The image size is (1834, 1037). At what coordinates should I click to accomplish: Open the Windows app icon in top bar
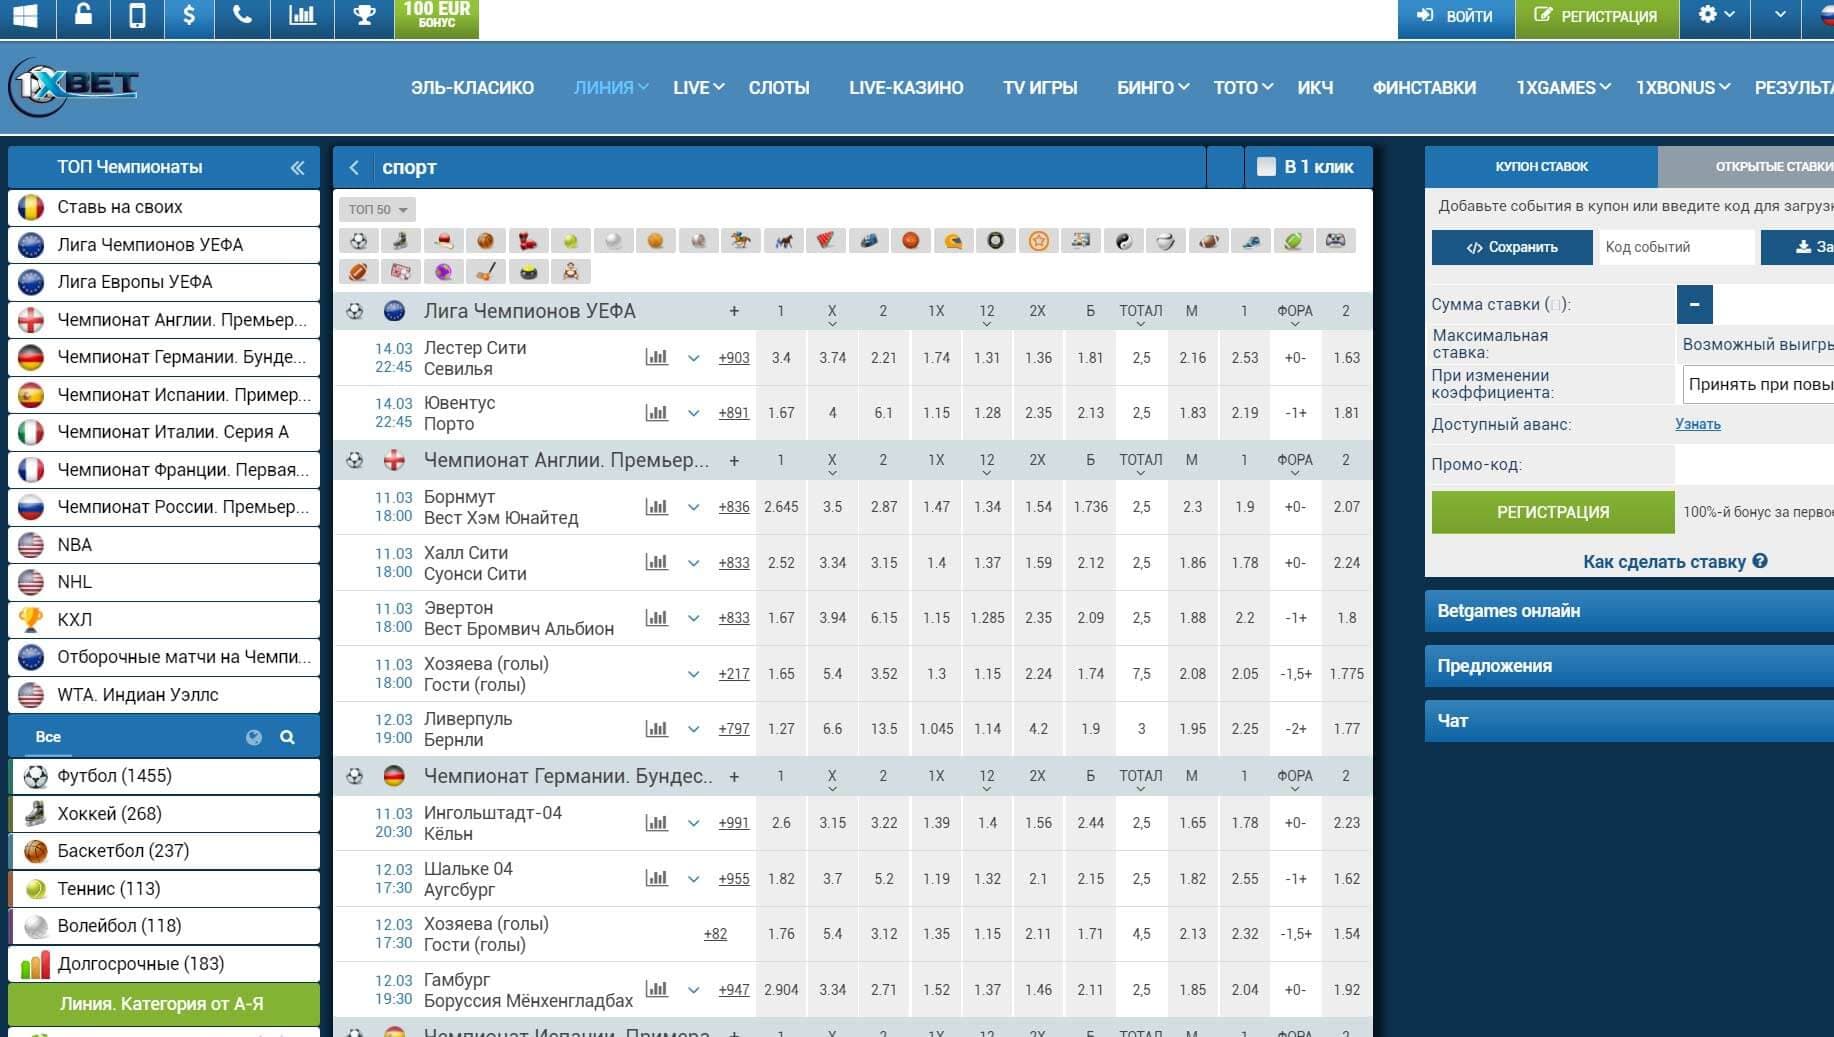click(x=26, y=17)
